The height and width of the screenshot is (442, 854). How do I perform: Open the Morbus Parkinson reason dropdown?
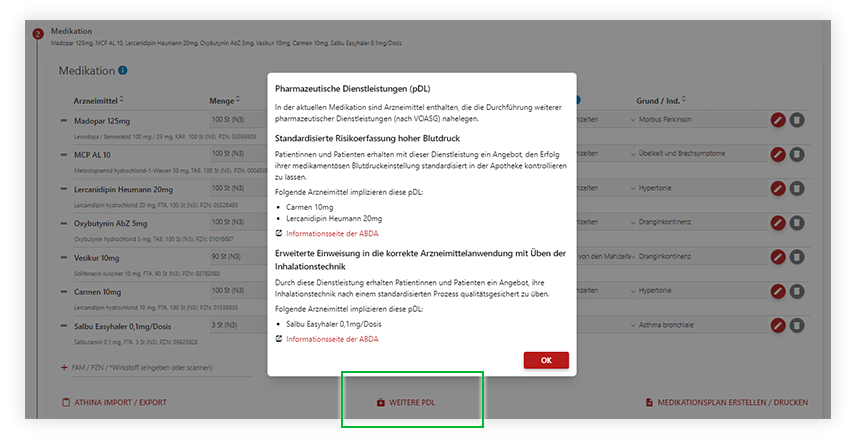click(x=633, y=121)
